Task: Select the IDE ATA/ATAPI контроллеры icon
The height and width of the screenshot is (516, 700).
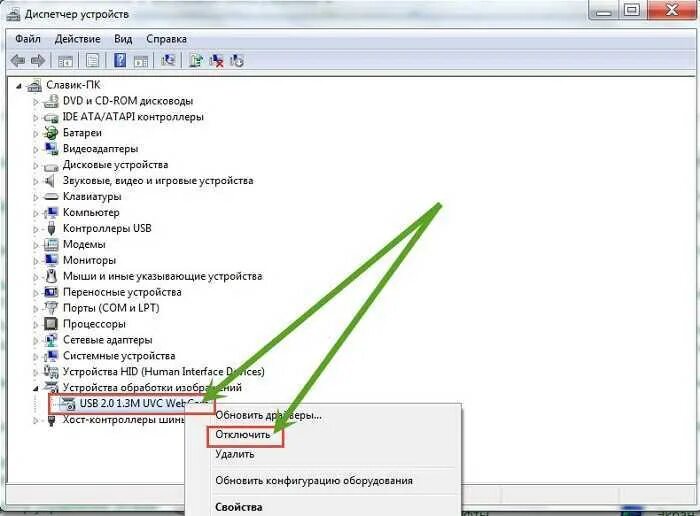Action: click(x=51, y=117)
